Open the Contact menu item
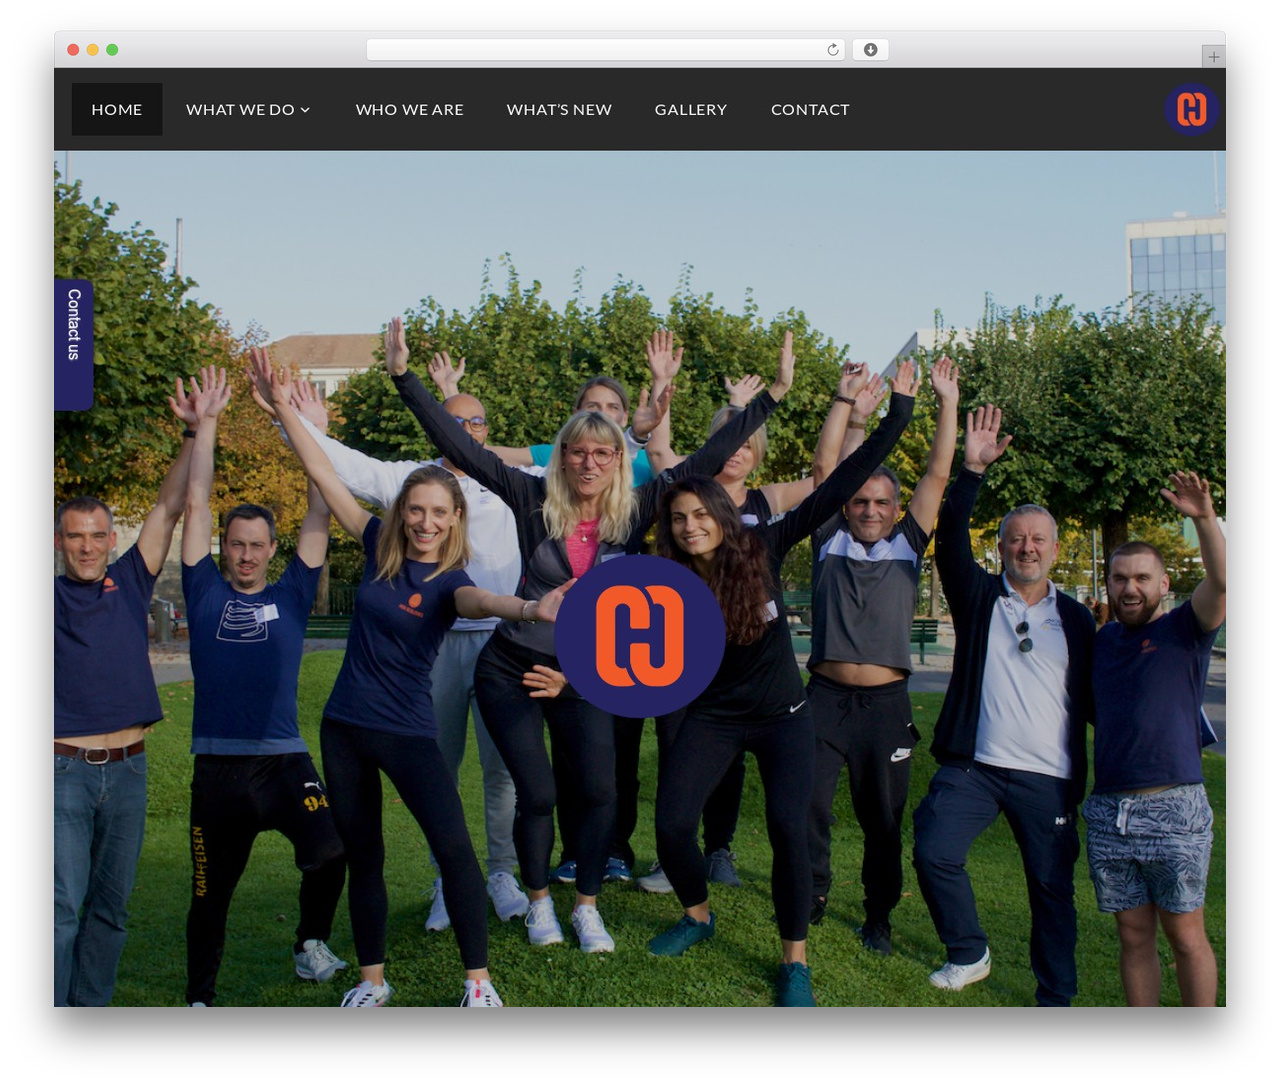The width and height of the screenshot is (1280, 1084). [810, 109]
